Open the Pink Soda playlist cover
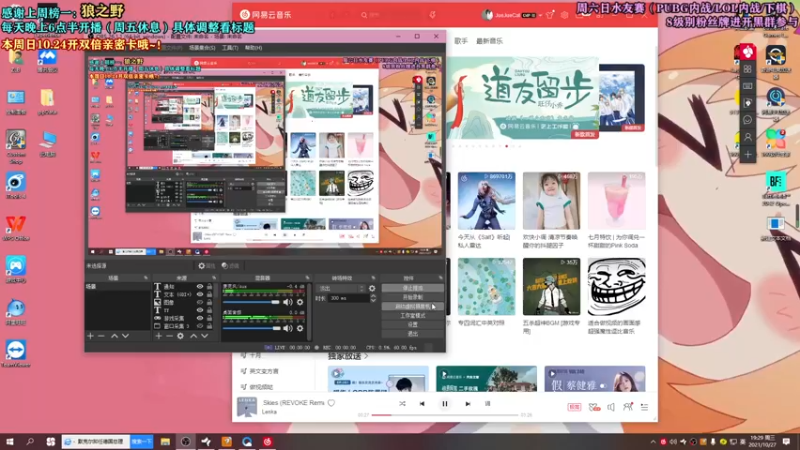 [x=616, y=201]
